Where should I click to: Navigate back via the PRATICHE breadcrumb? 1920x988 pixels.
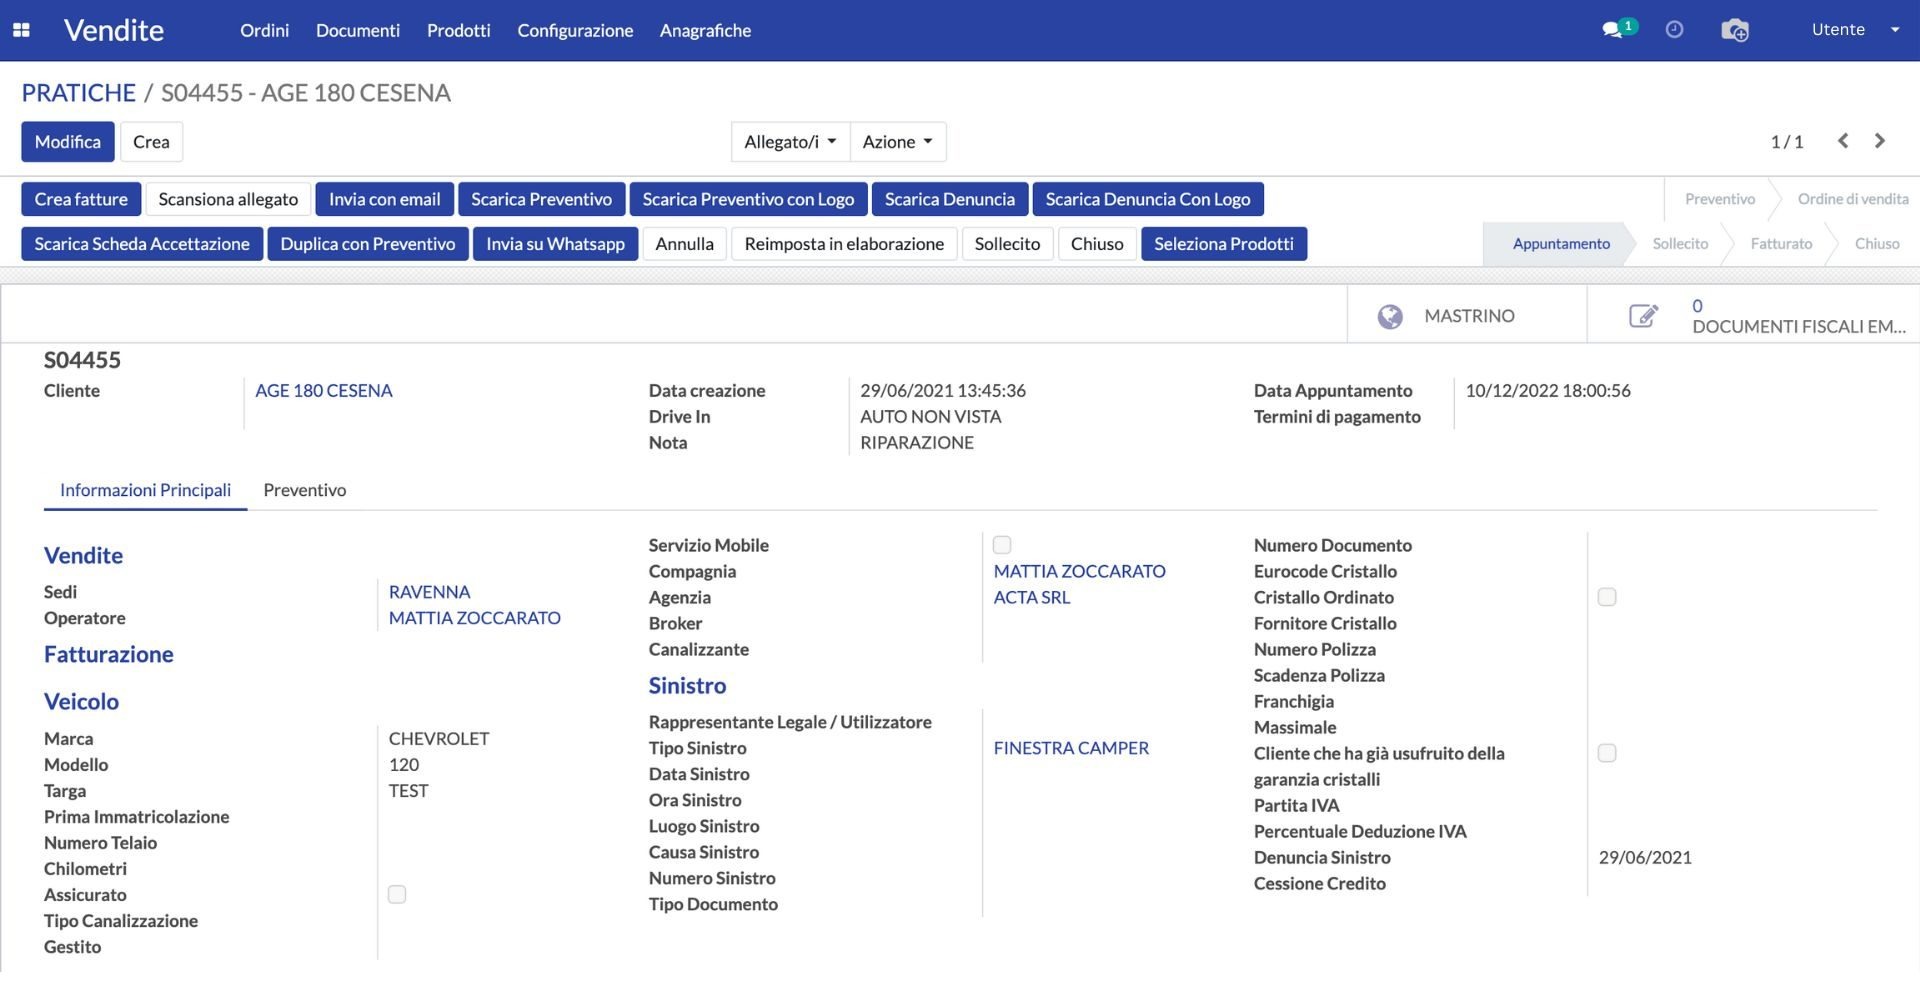coord(78,92)
